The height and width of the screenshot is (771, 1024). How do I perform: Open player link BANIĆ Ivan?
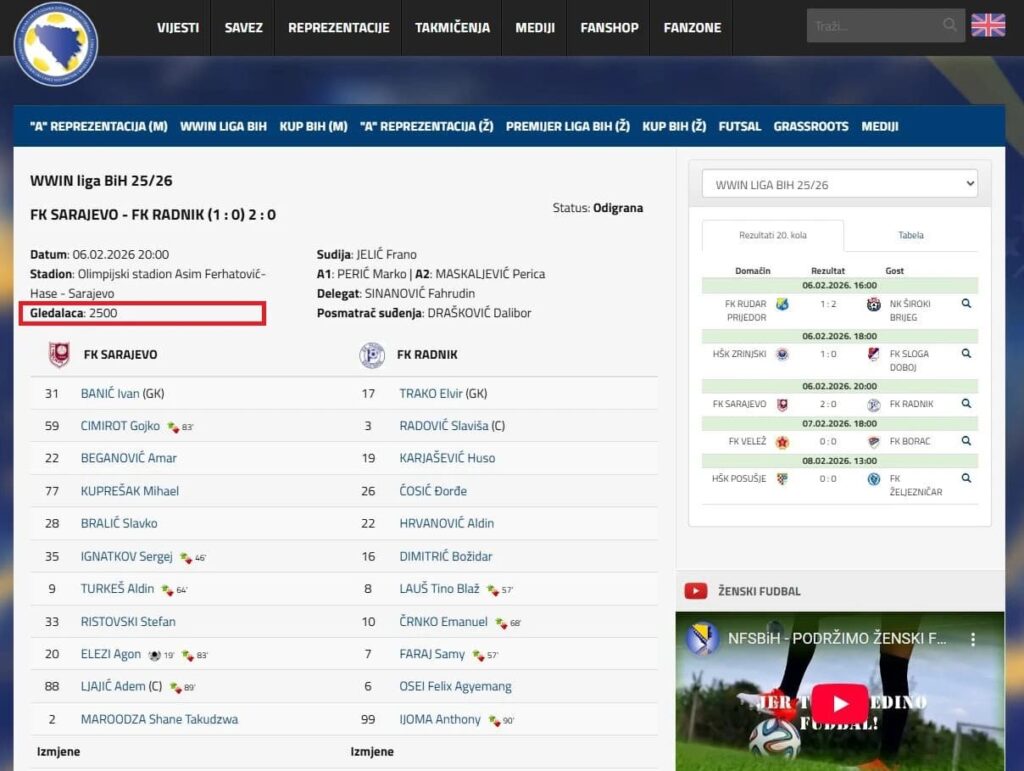(x=110, y=394)
